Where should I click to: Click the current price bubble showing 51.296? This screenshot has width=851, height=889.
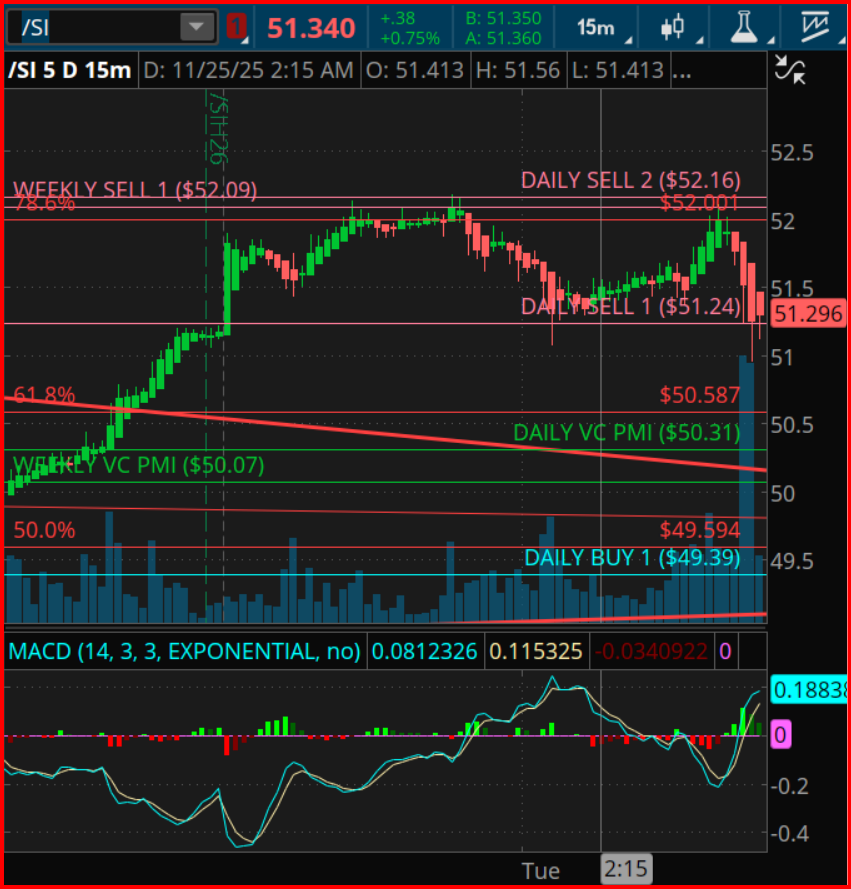tap(808, 314)
